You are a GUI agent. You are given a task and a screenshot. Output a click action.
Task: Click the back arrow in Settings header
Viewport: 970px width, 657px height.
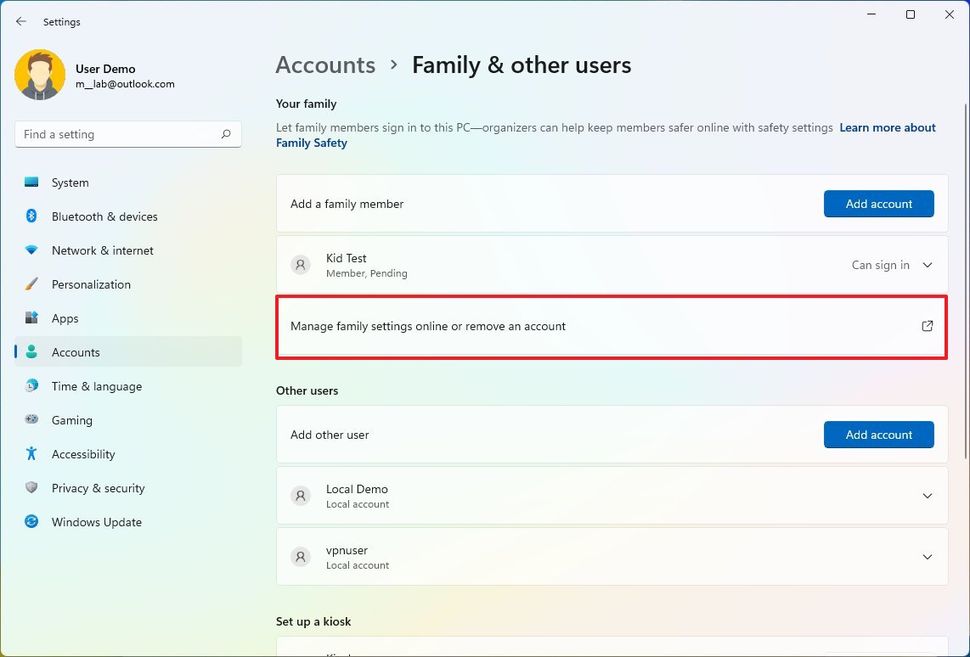21,21
